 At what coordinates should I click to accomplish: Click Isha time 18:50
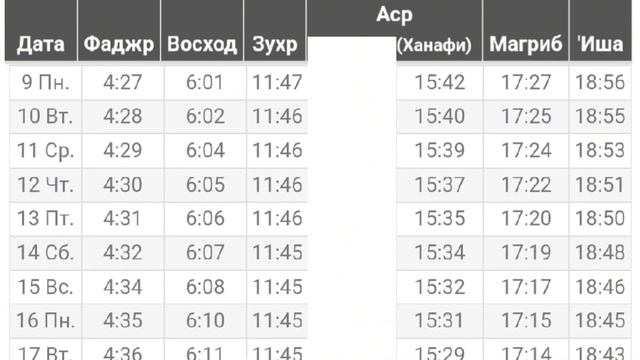pyautogui.click(x=600, y=218)
